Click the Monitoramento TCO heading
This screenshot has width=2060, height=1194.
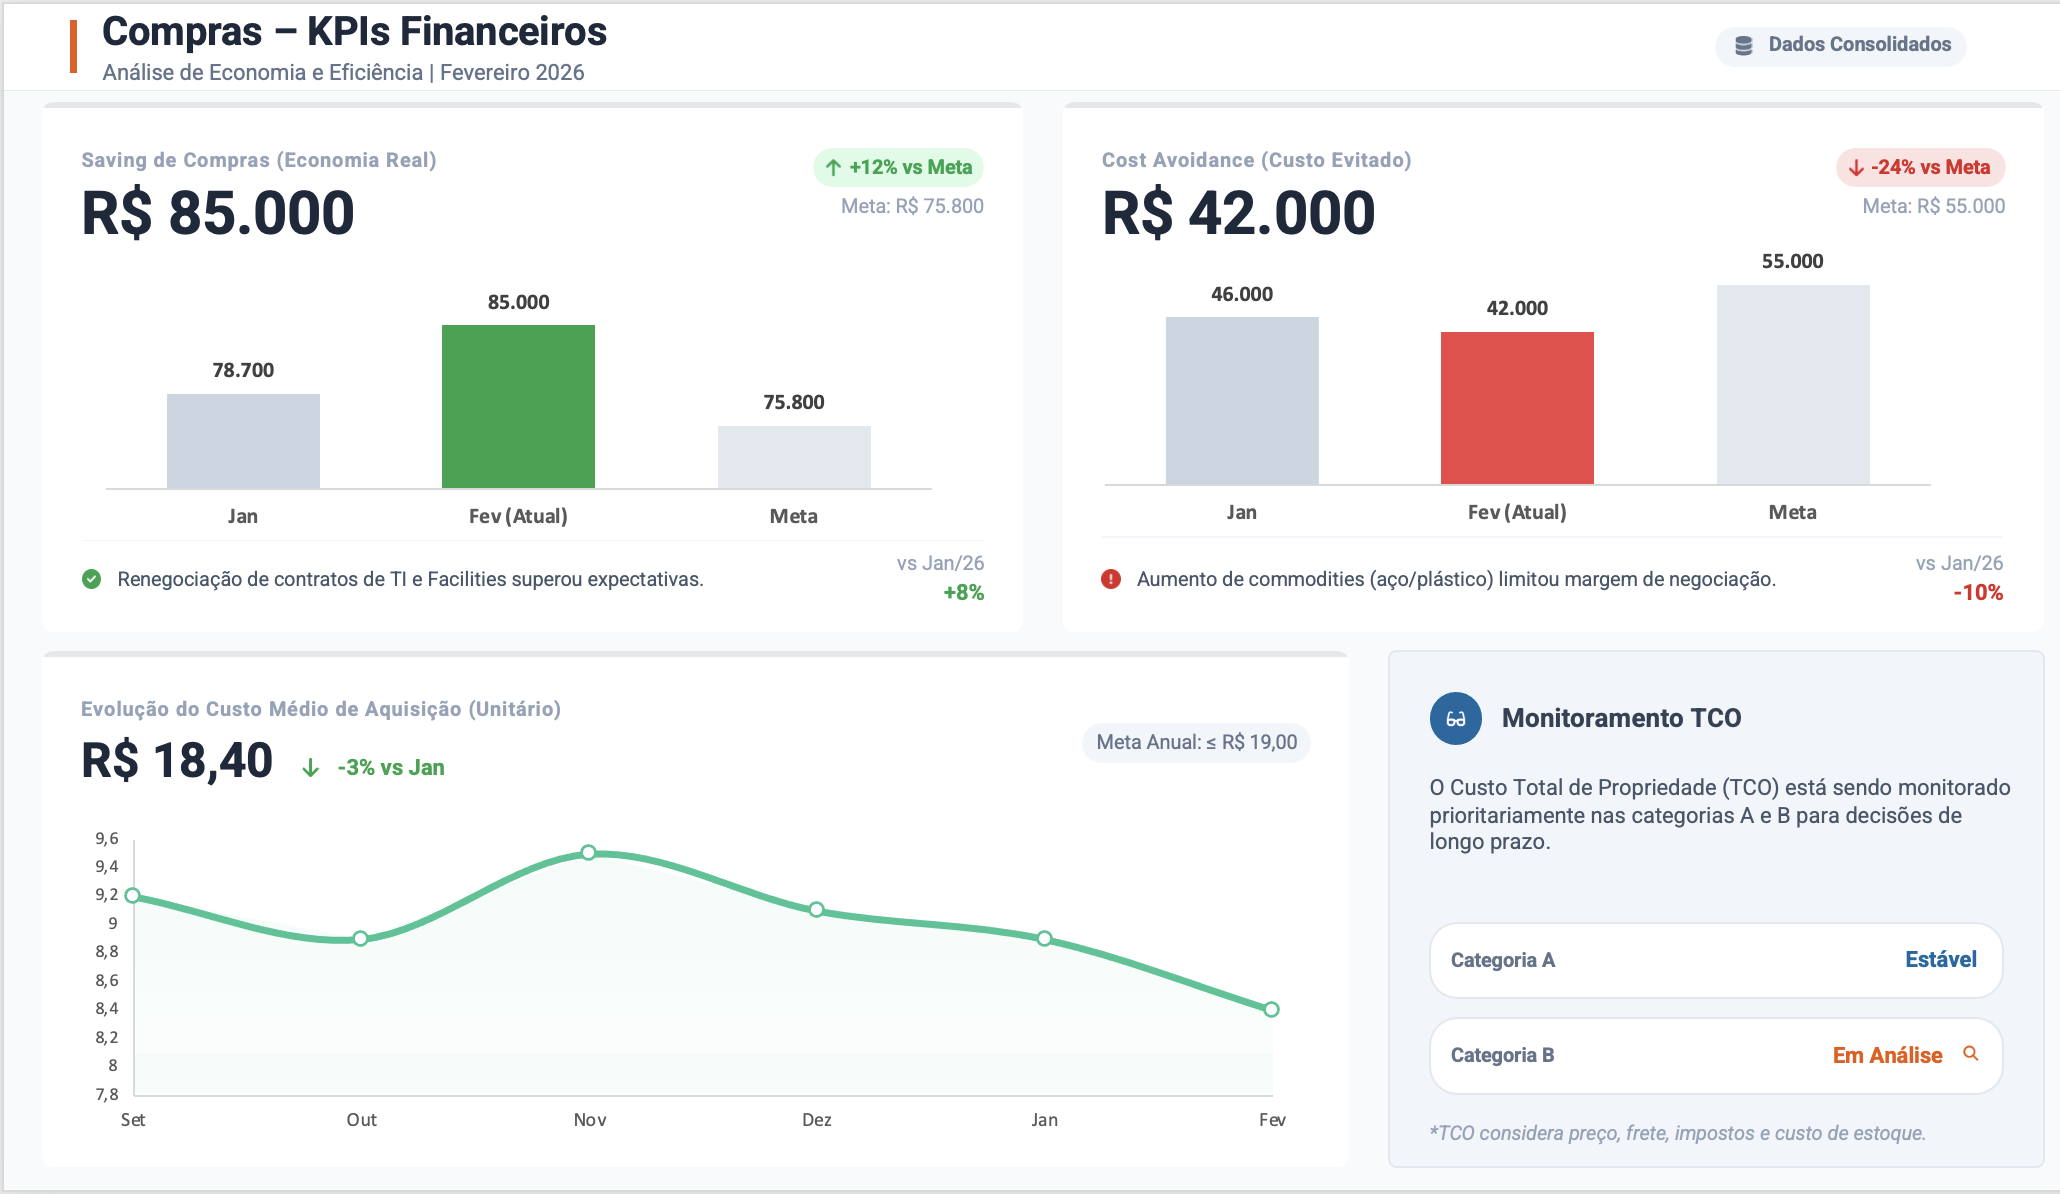click(x=1621, y=718)
